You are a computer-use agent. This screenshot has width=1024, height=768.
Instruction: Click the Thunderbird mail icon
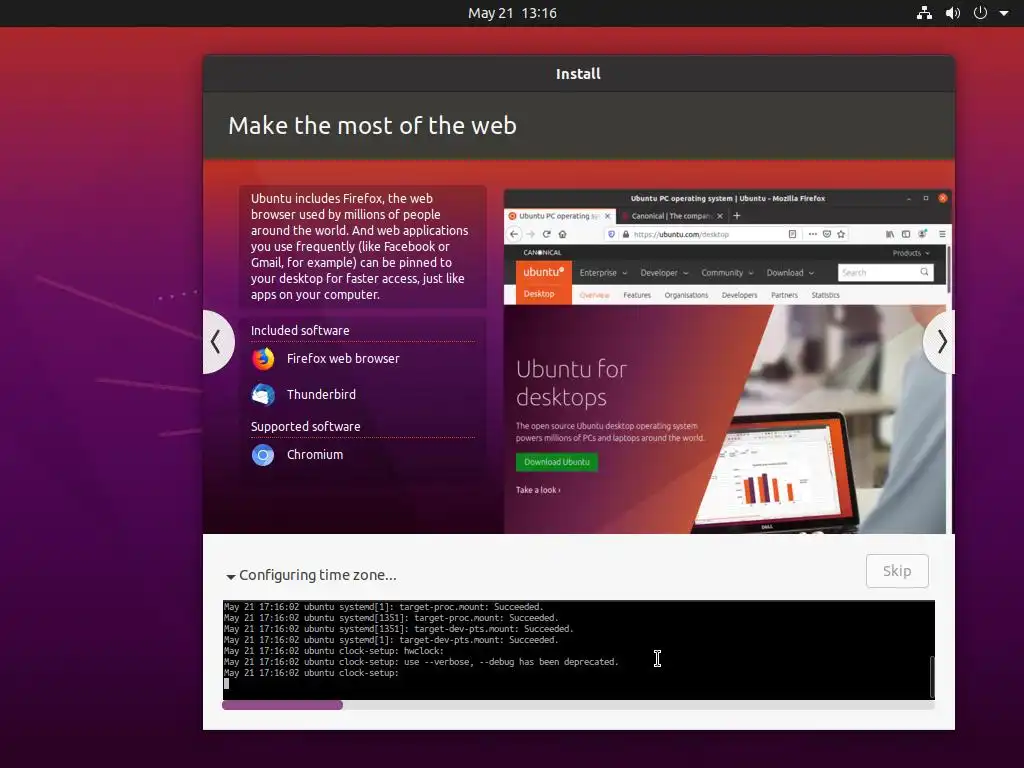click(263, 394)
